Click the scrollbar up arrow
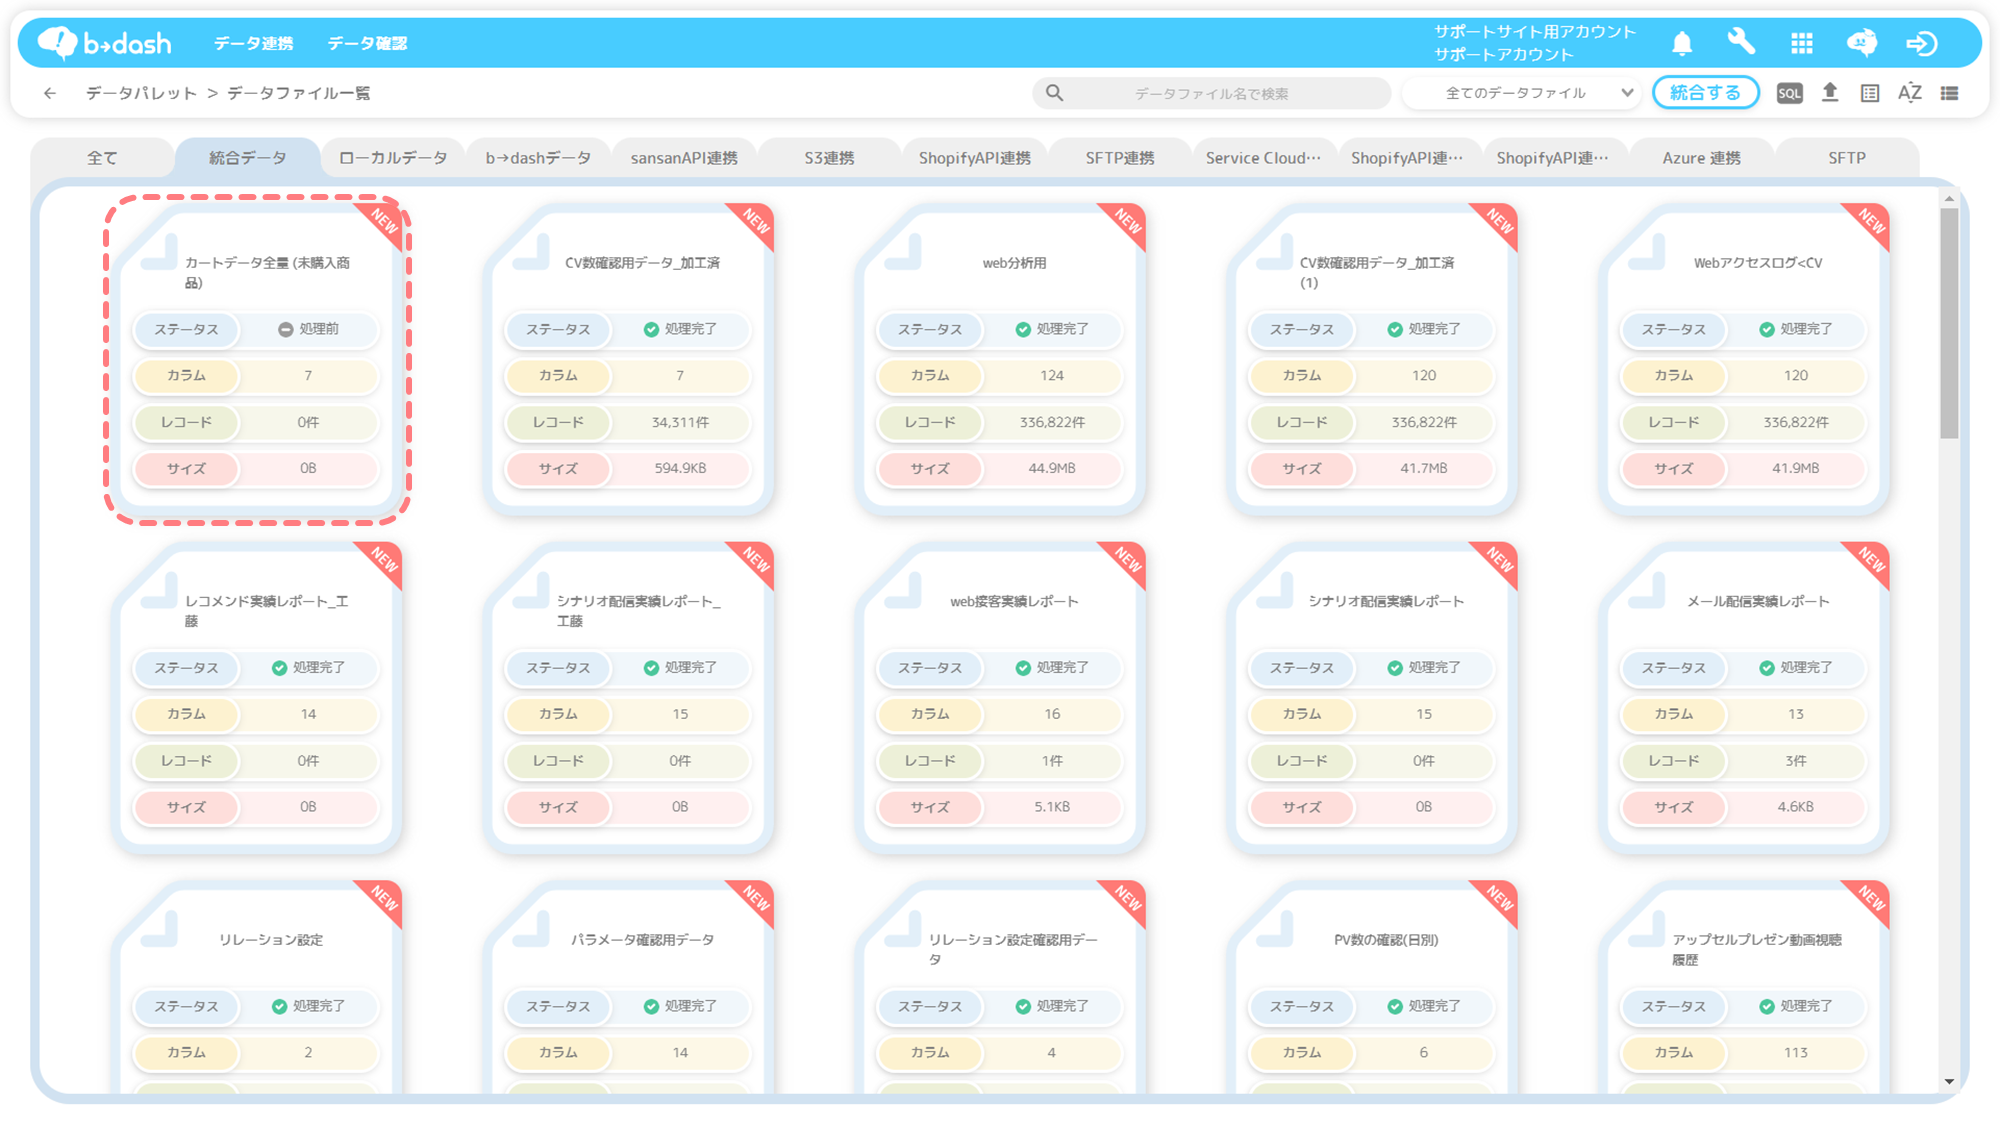The height and width of the screenshot is (1125, 2000). (x=1949, y=198)
